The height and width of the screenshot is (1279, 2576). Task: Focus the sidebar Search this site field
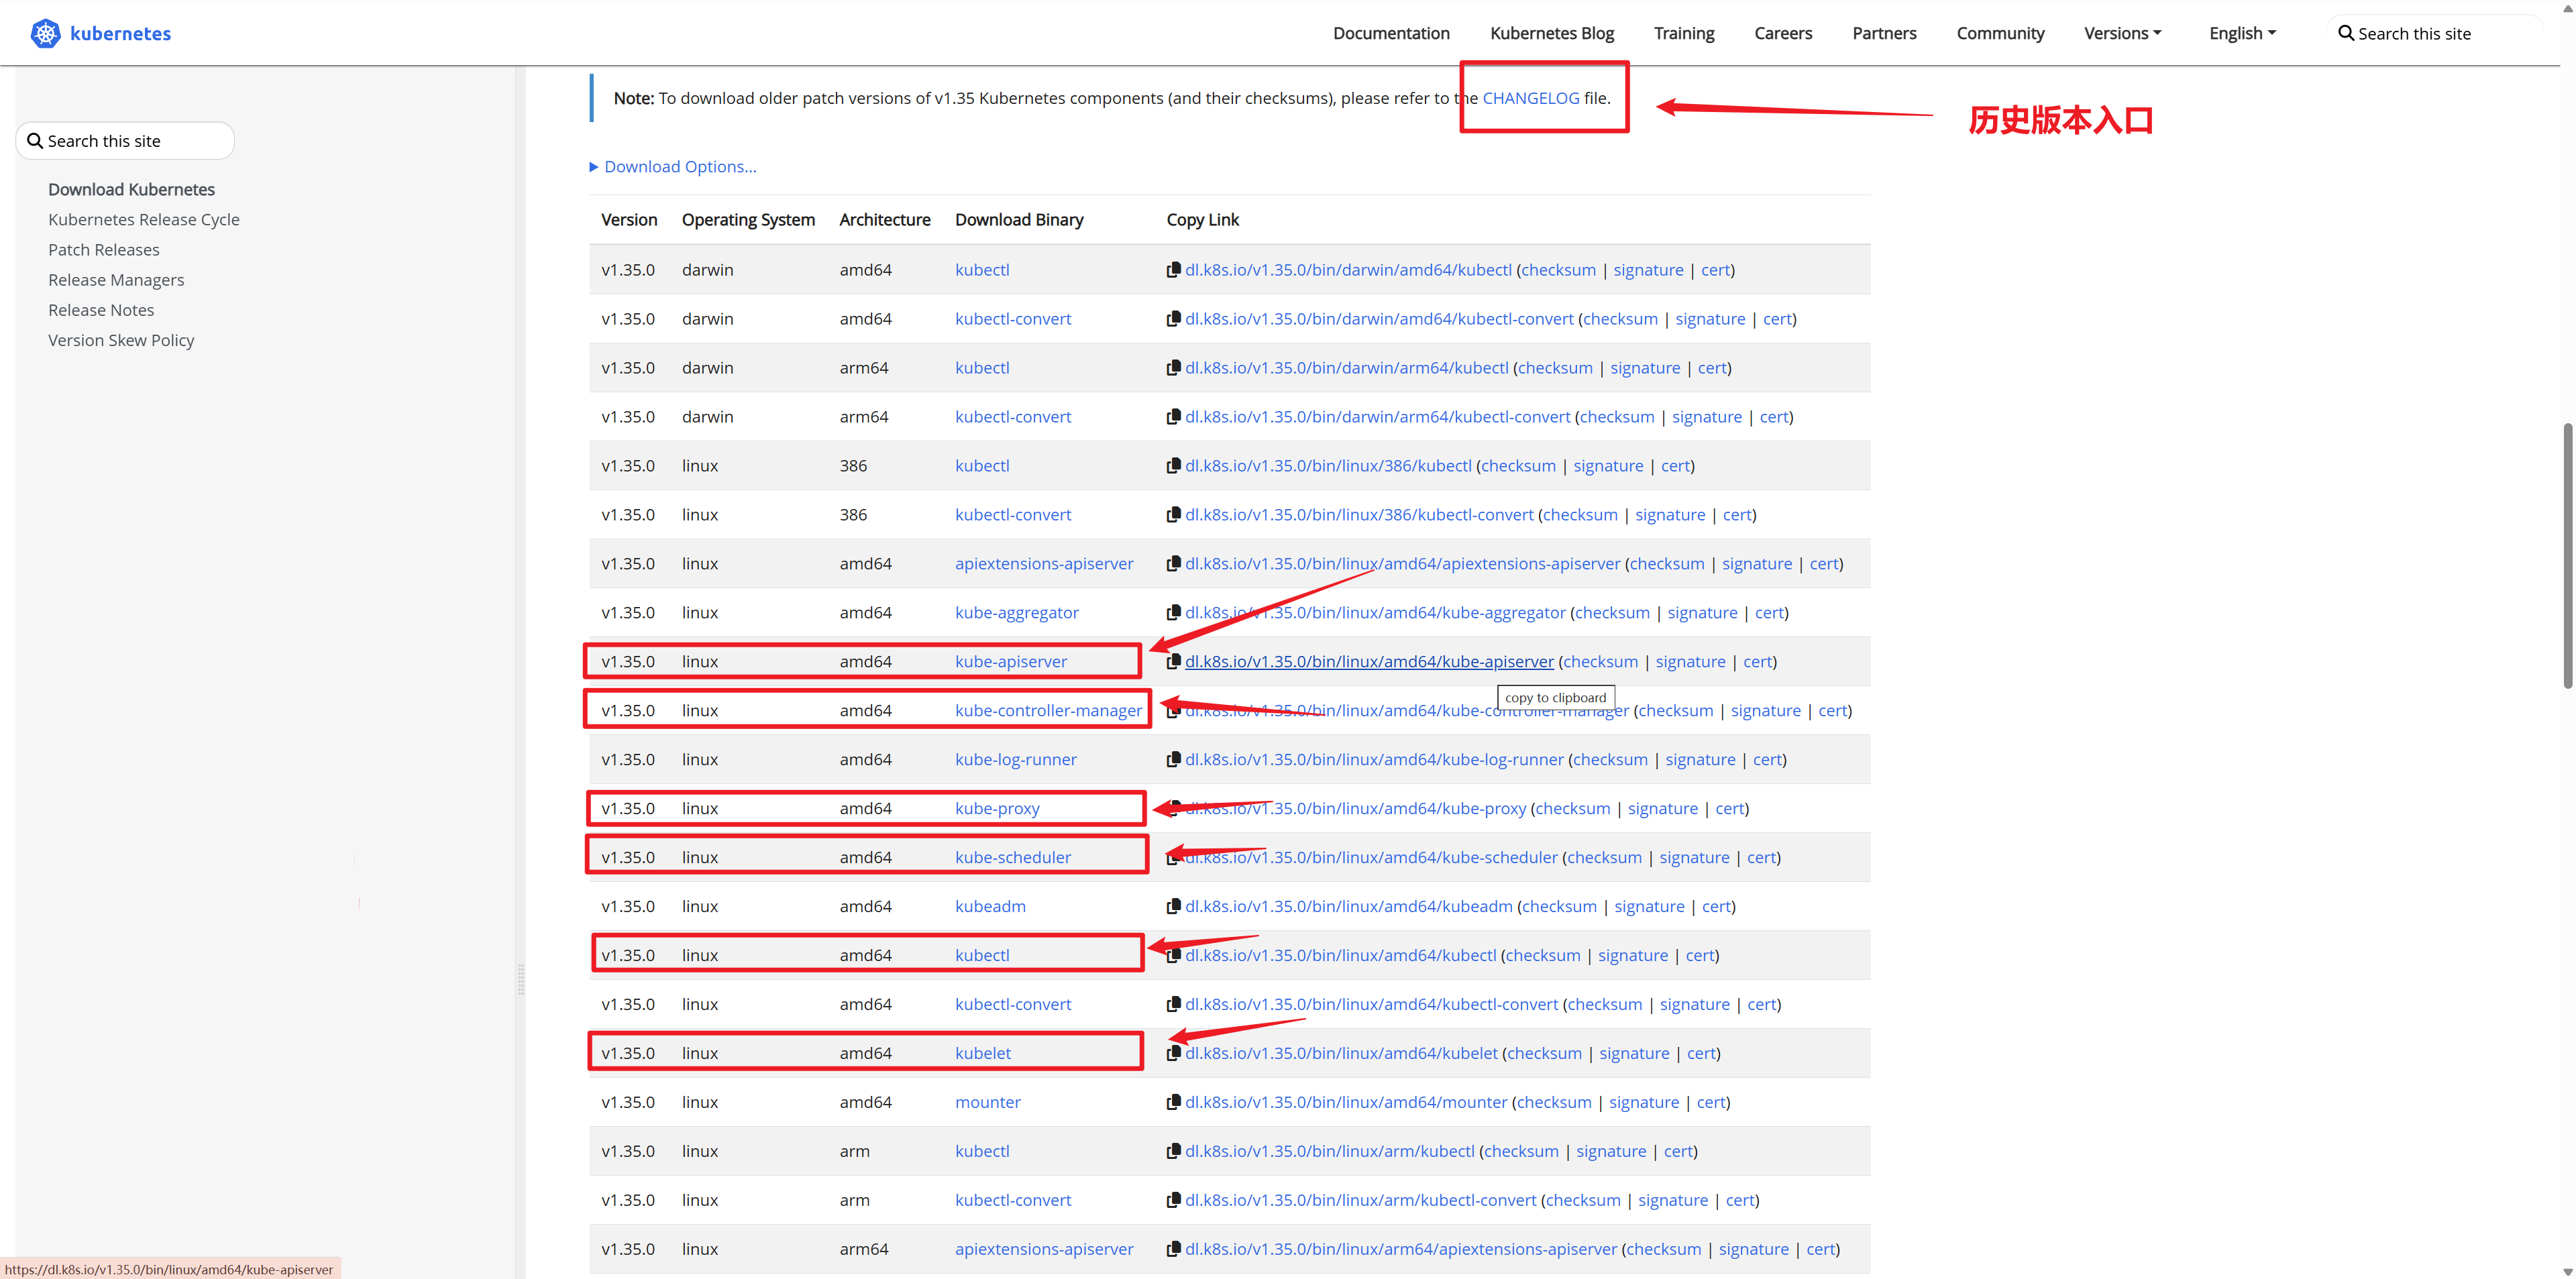coord(125,141)
